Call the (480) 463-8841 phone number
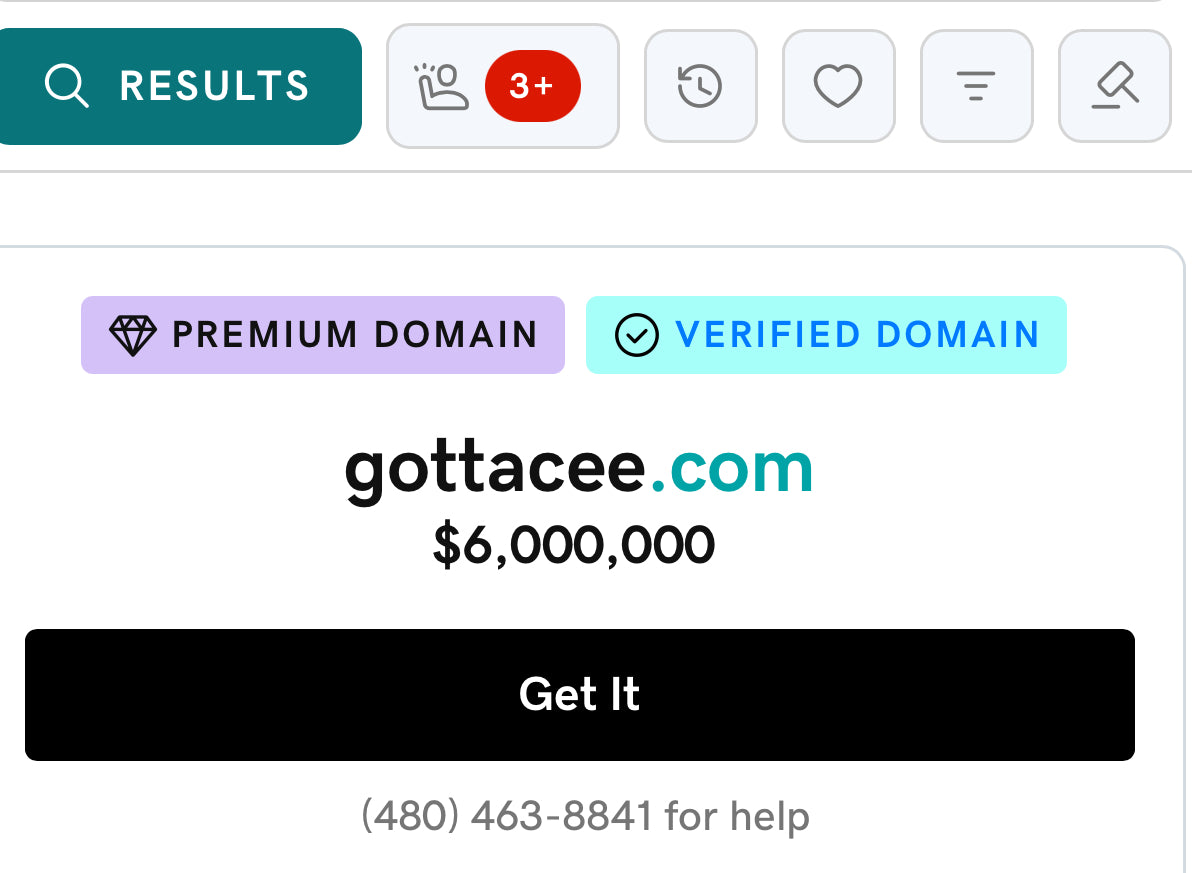 pos(507,816)
